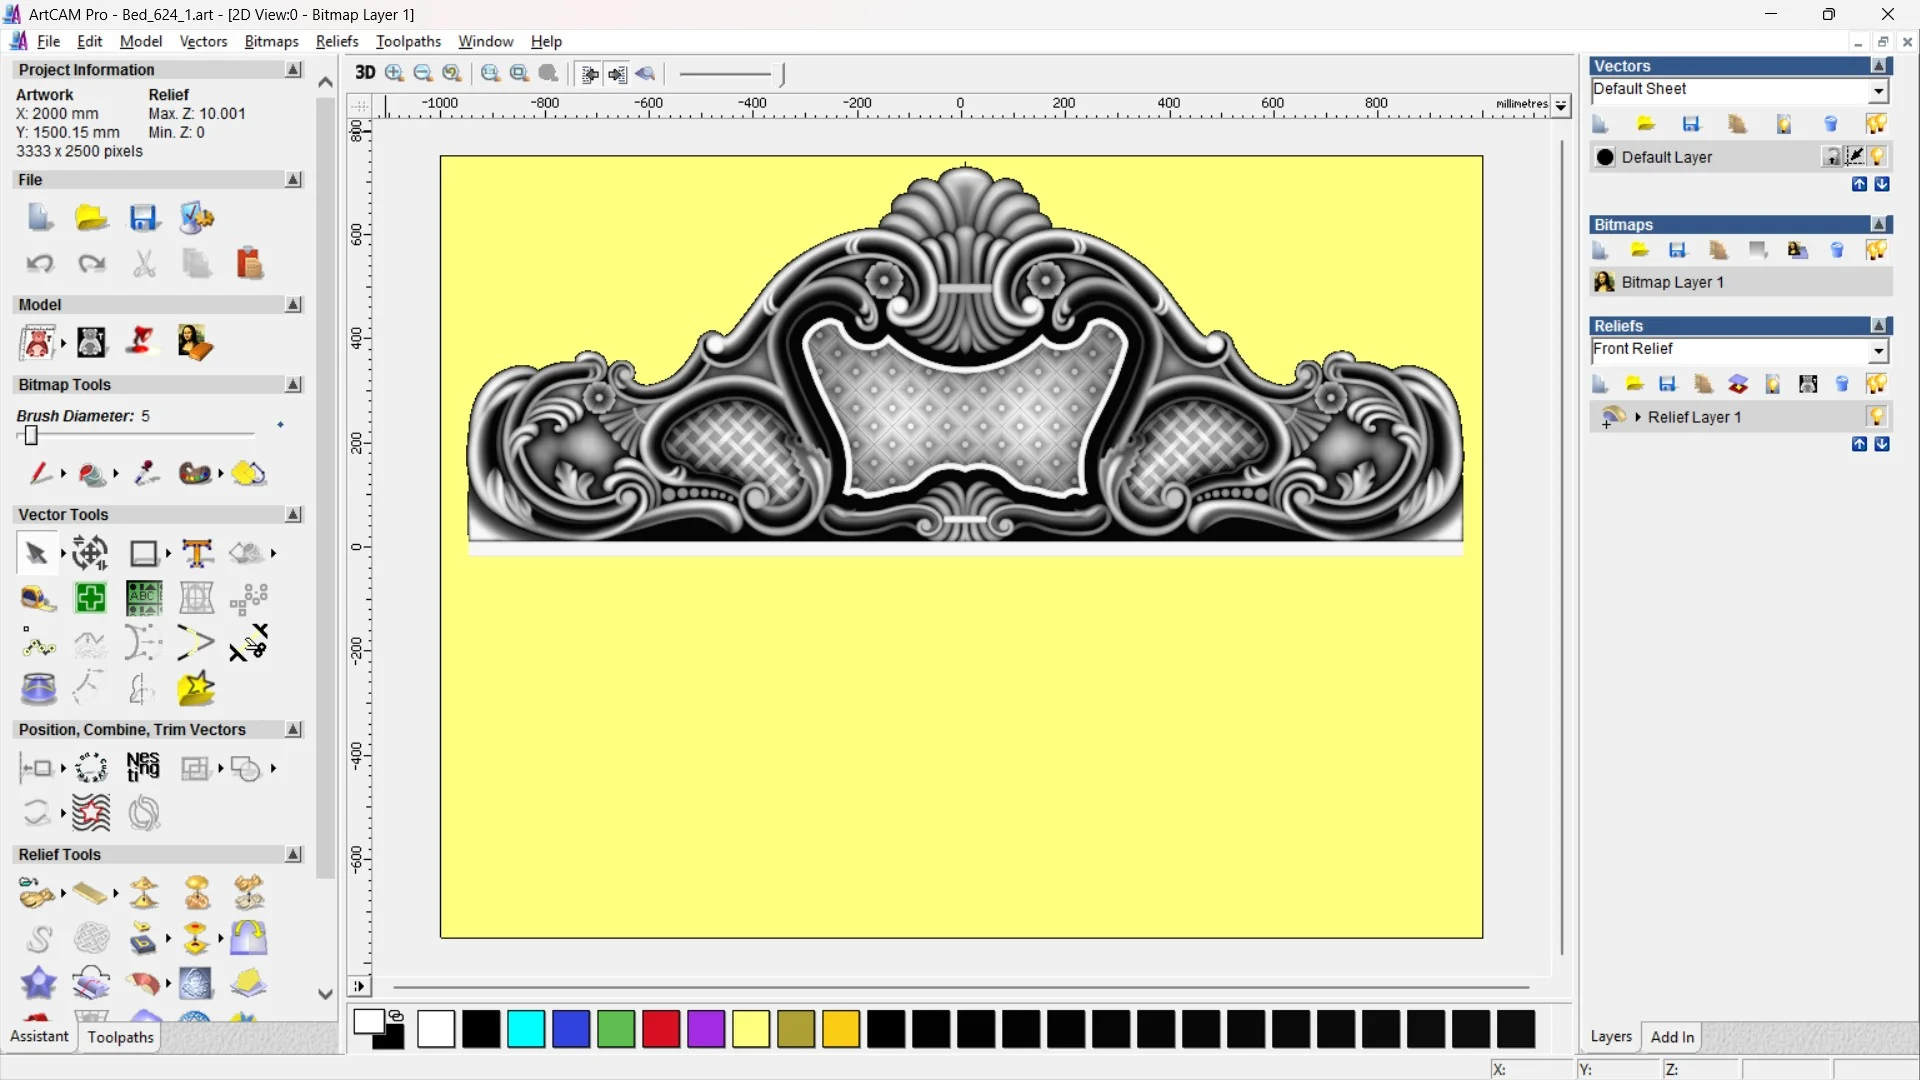The width and height of the screenshot is (1920, 1080).
Task: Open the Default Sheet dropdown
Action: point(1878,90)
